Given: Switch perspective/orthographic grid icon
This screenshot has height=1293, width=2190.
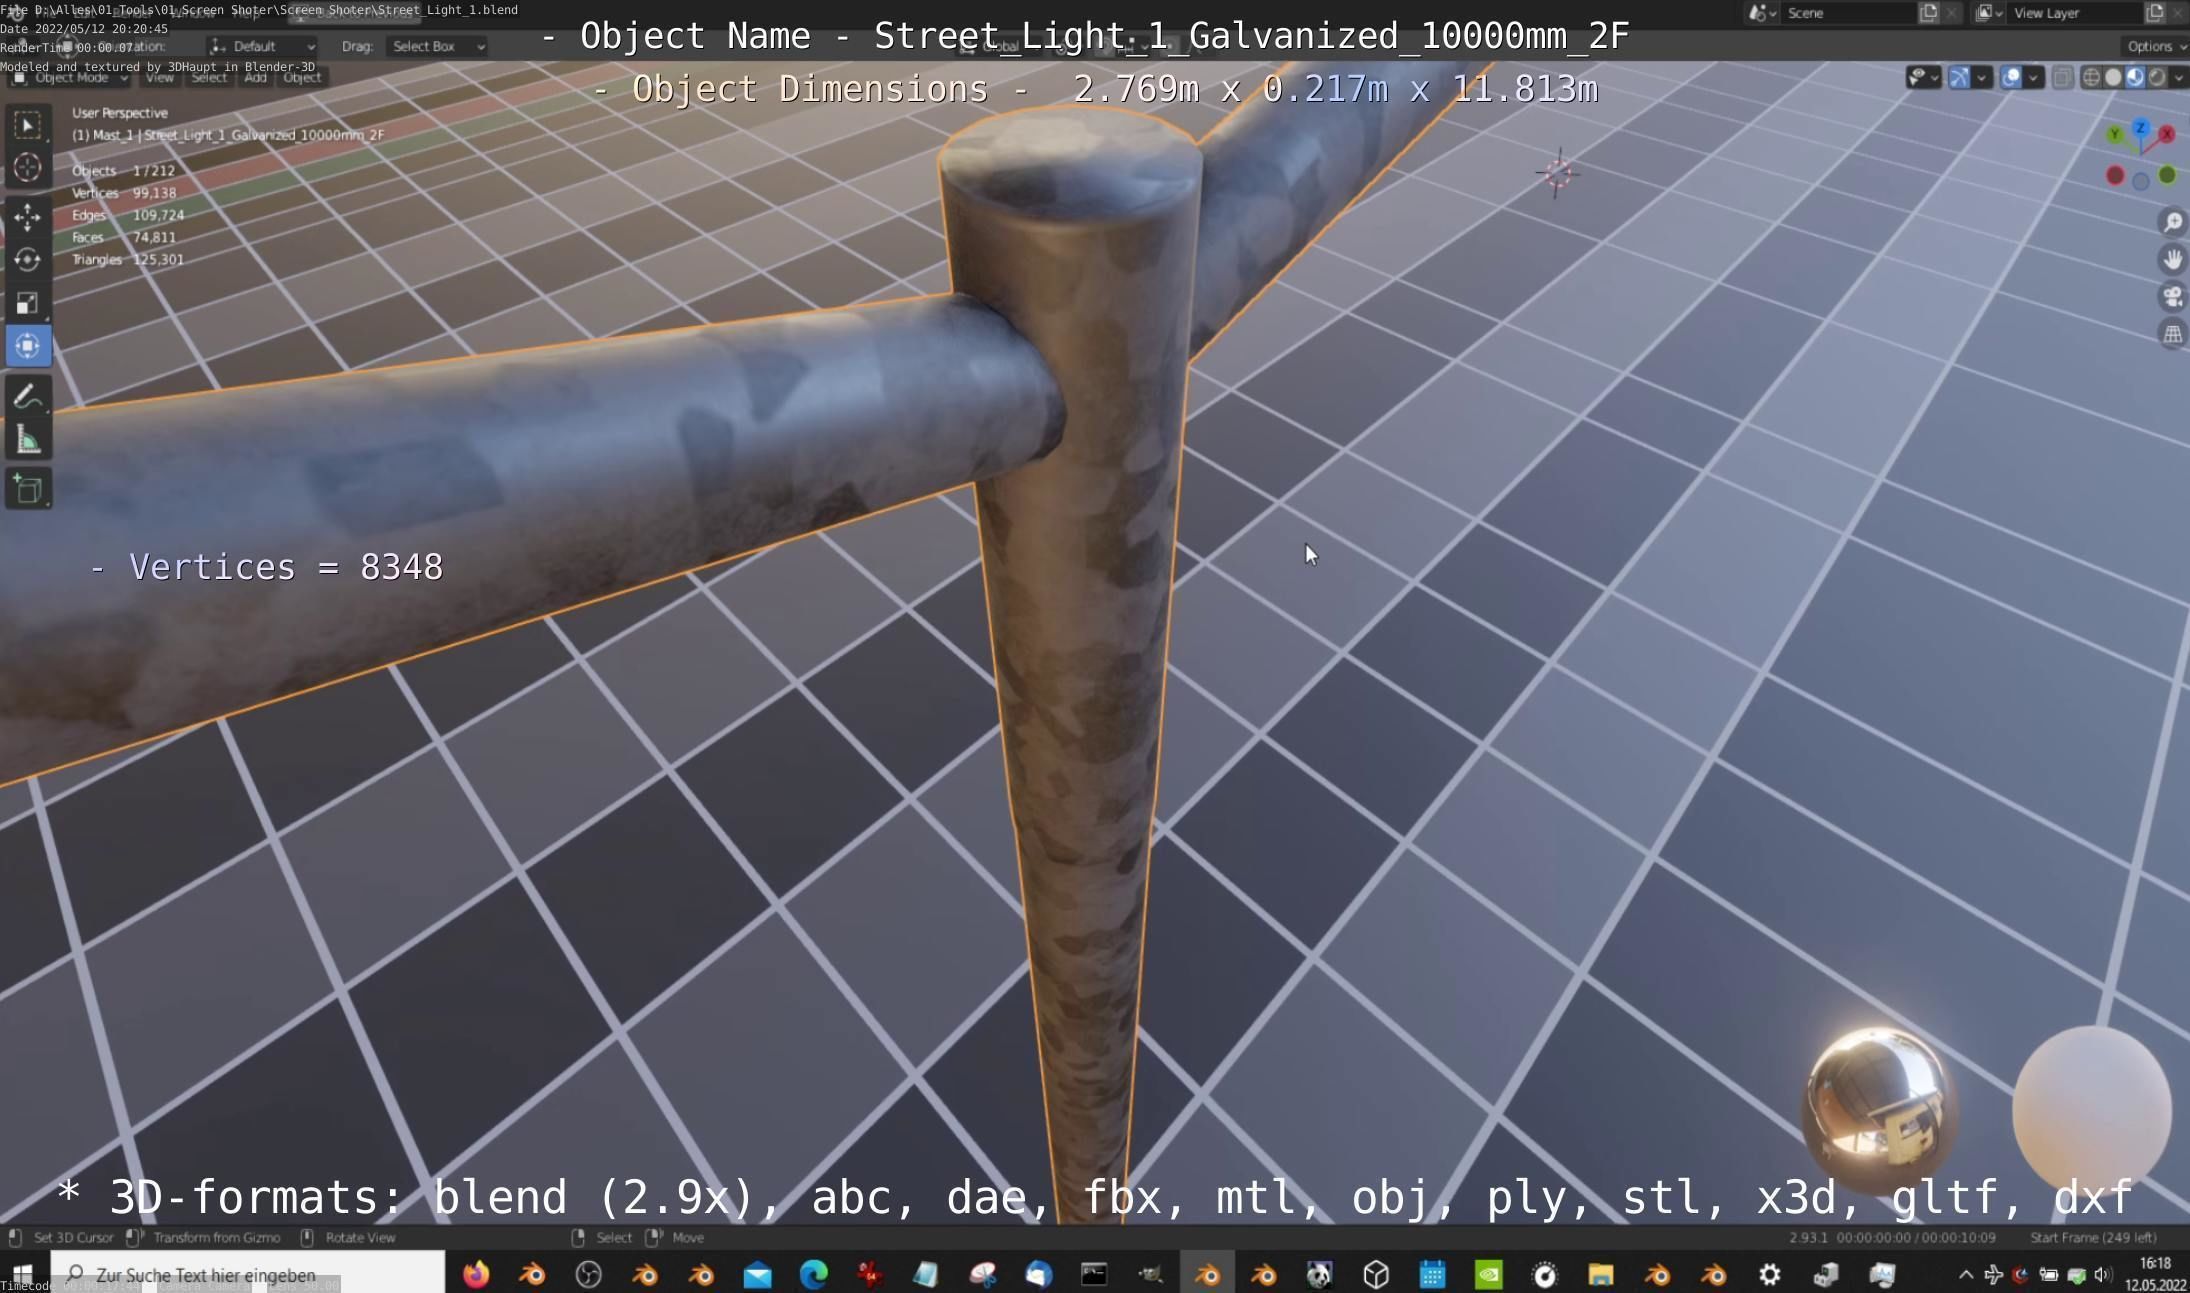Looking at the screenshot, I should point(2172,334).
